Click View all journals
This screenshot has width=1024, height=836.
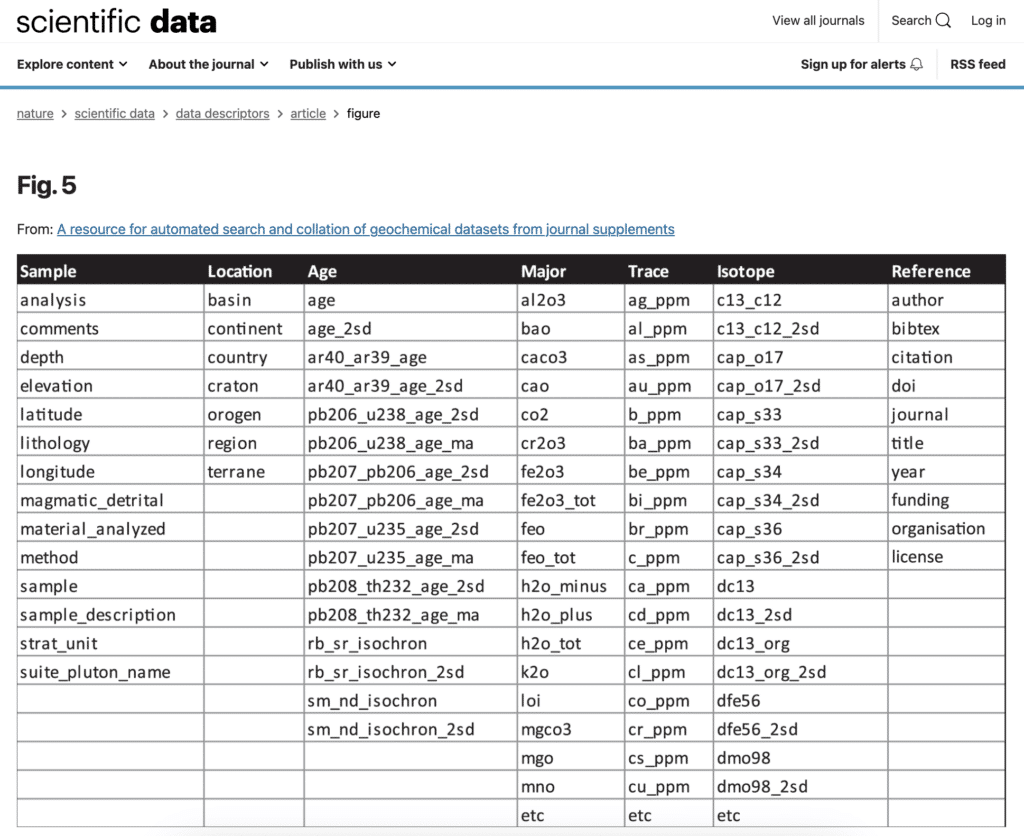coord(818,20)
